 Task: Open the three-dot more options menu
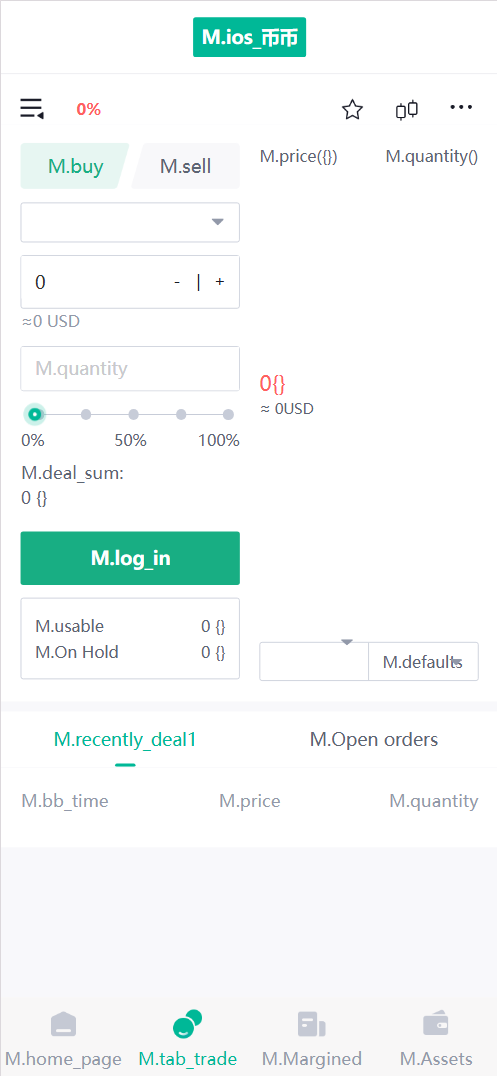[x=461, y=107]
